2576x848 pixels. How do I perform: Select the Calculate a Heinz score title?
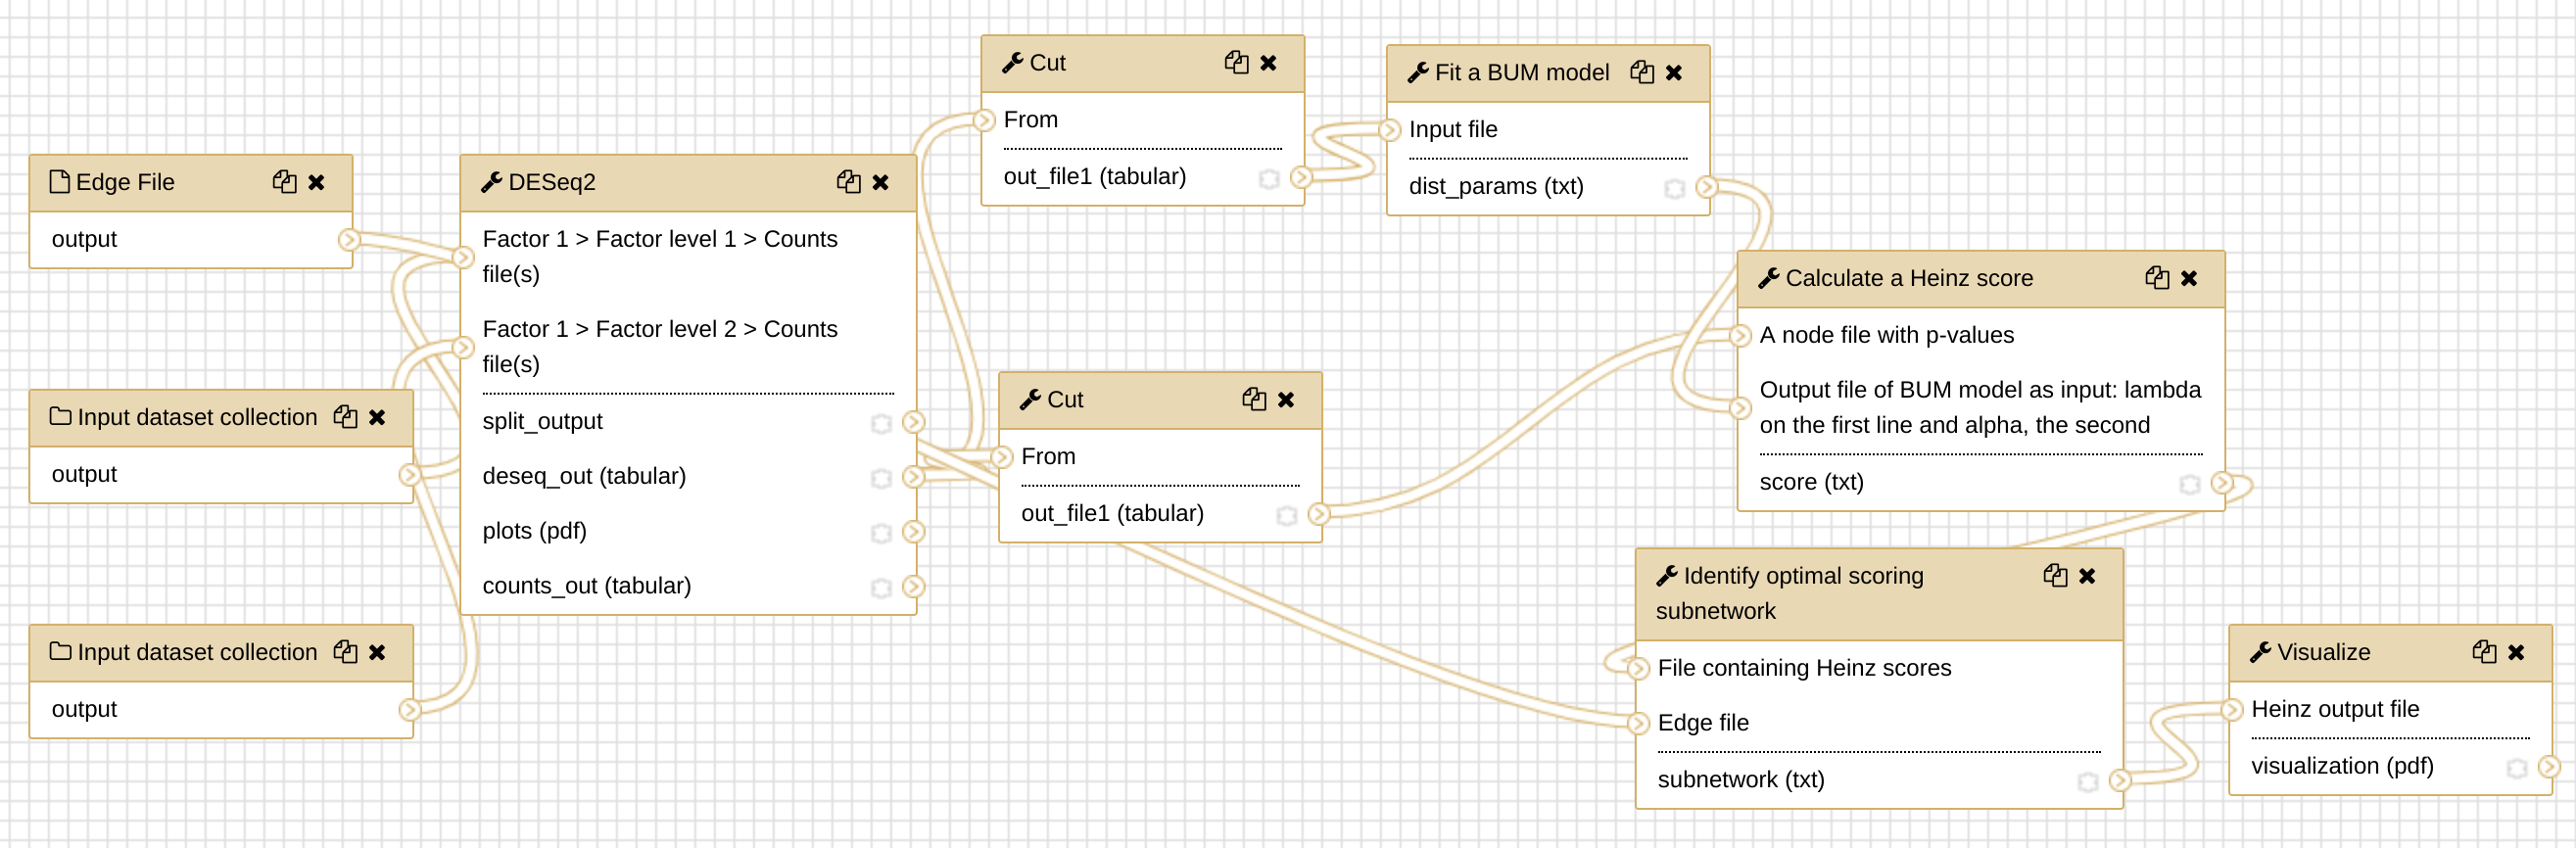[x=1909, y=278]
